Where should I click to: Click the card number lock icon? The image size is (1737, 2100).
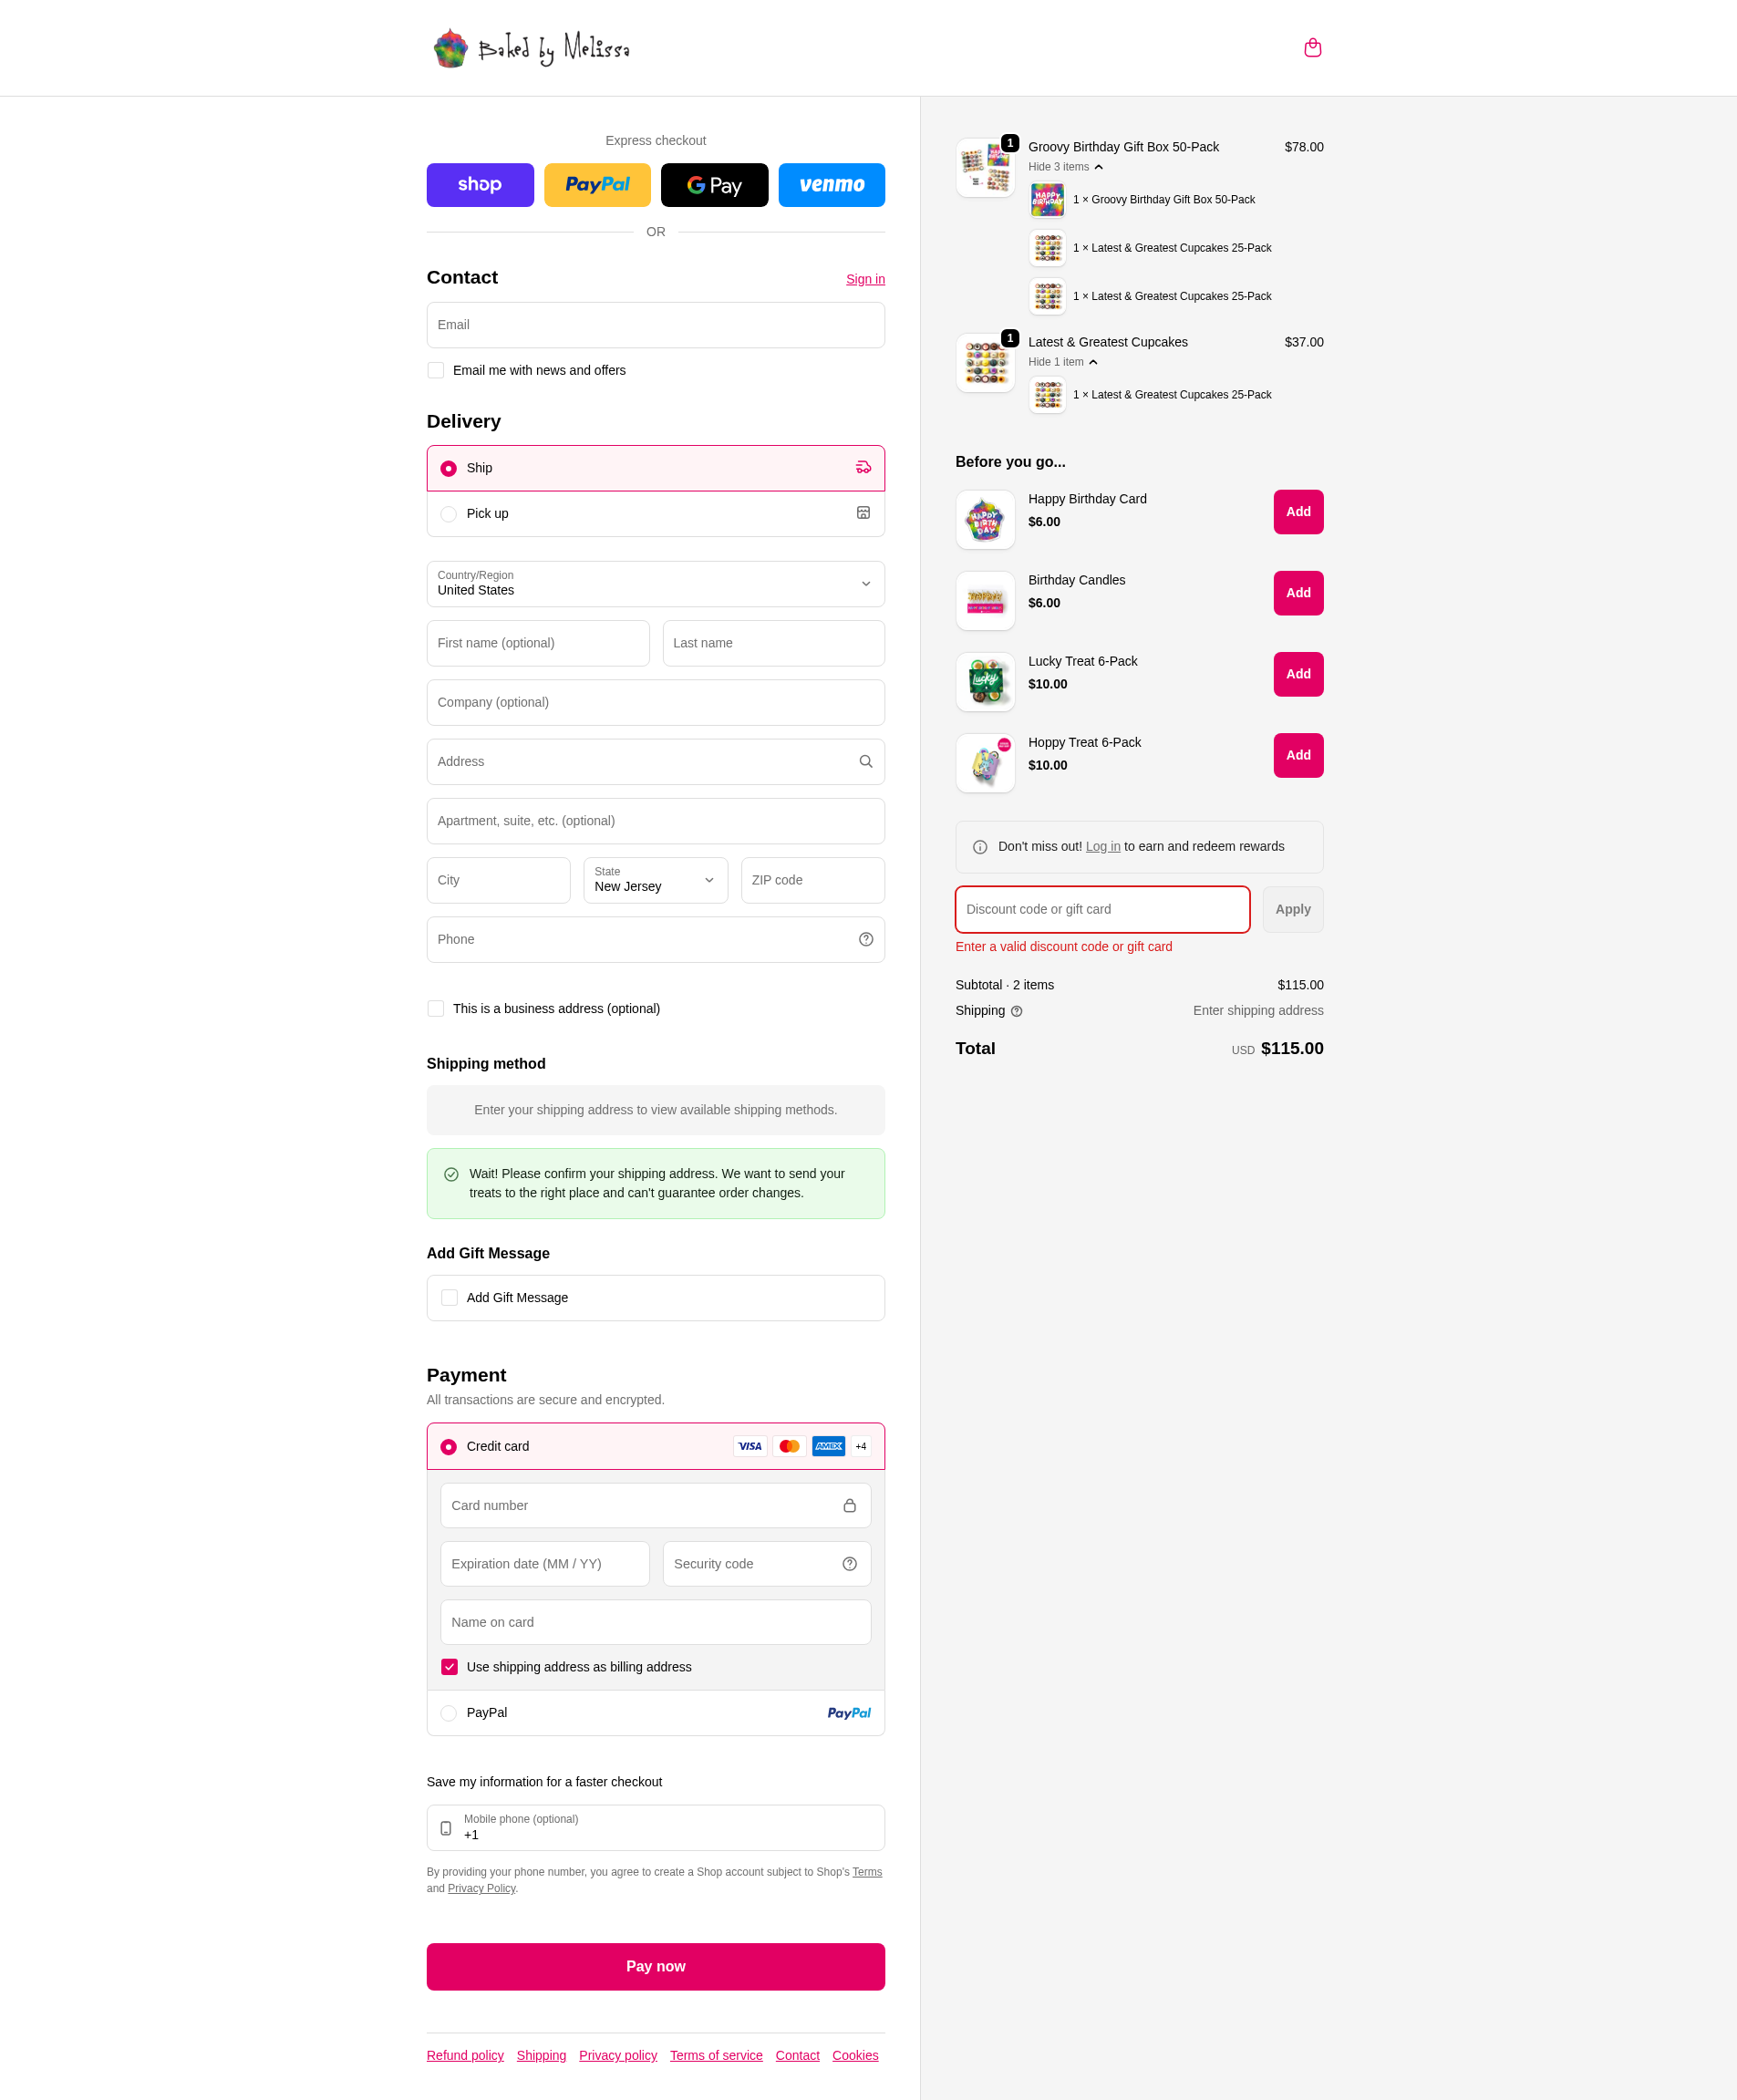click(x=849, y=1506)
